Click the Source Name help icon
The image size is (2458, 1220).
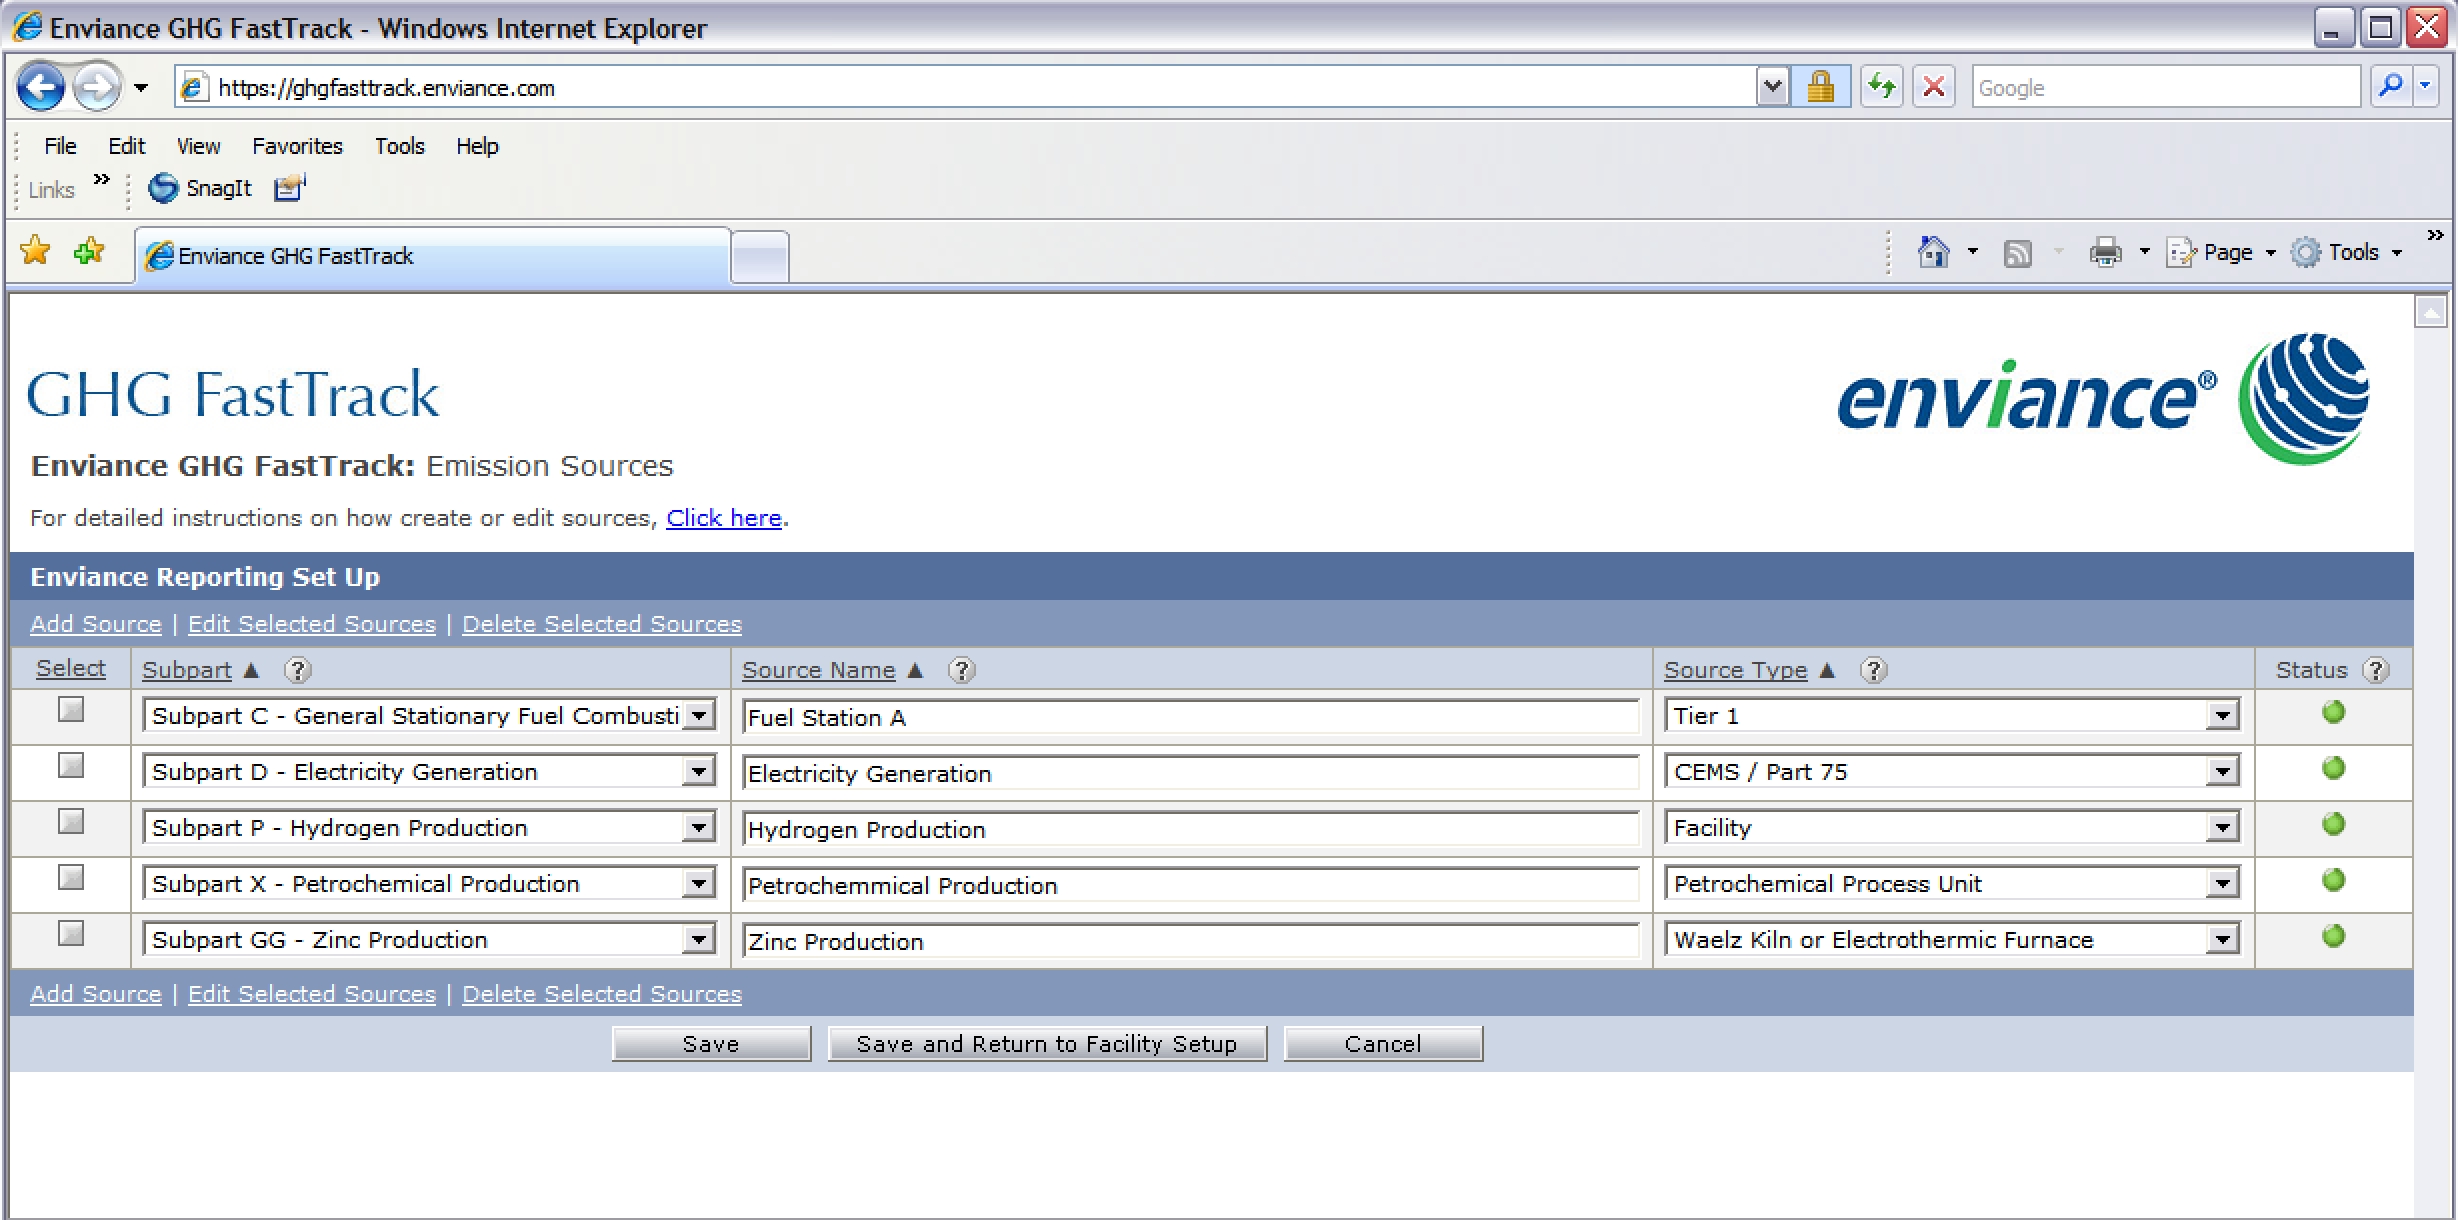961,670
